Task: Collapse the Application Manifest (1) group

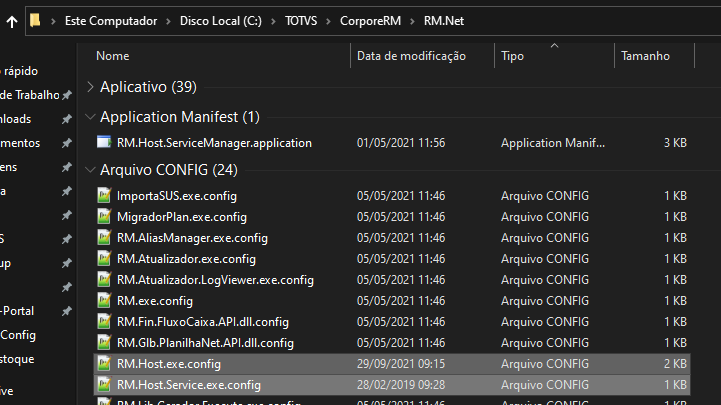Action: [91, 117]
